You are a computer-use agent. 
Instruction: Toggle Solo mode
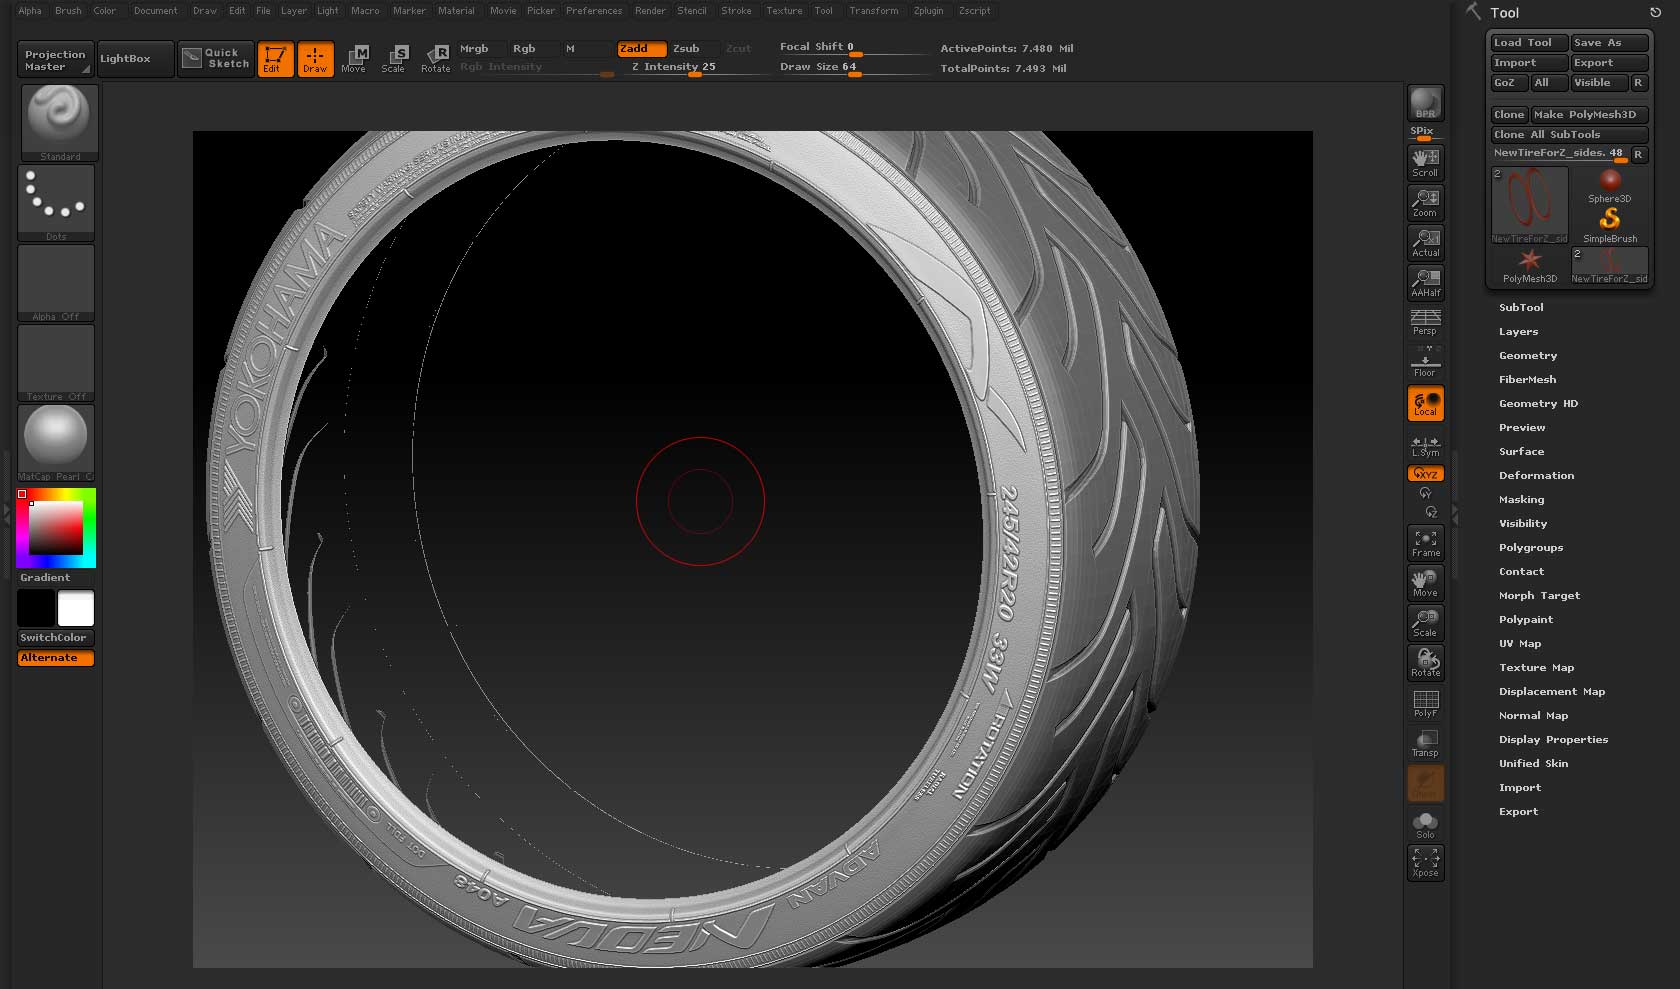pyautogui.click(x=1425, y=824)
